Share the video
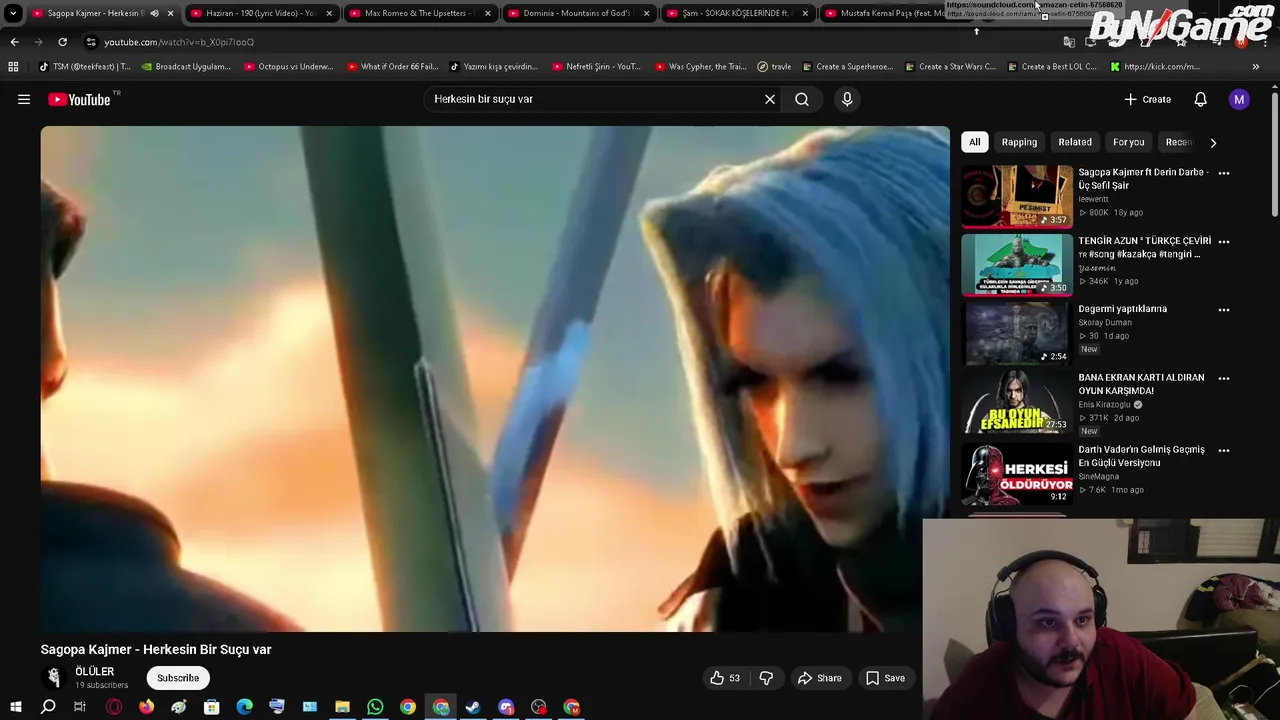The width and height of the screenshot is (1280, 720). pos(819,678)
